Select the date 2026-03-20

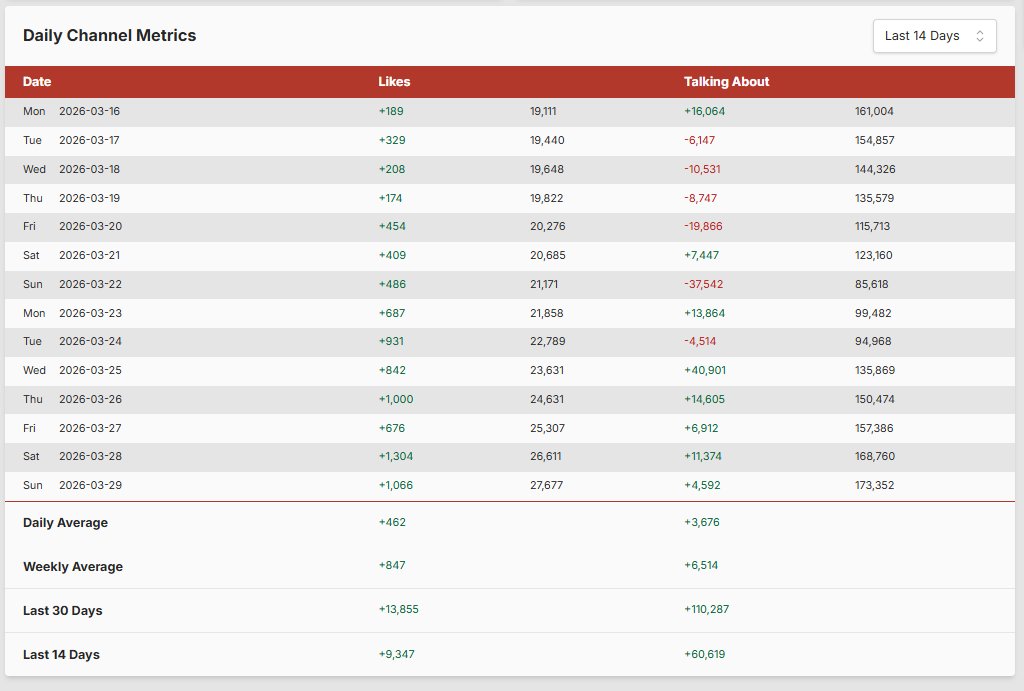coord(90,226)
